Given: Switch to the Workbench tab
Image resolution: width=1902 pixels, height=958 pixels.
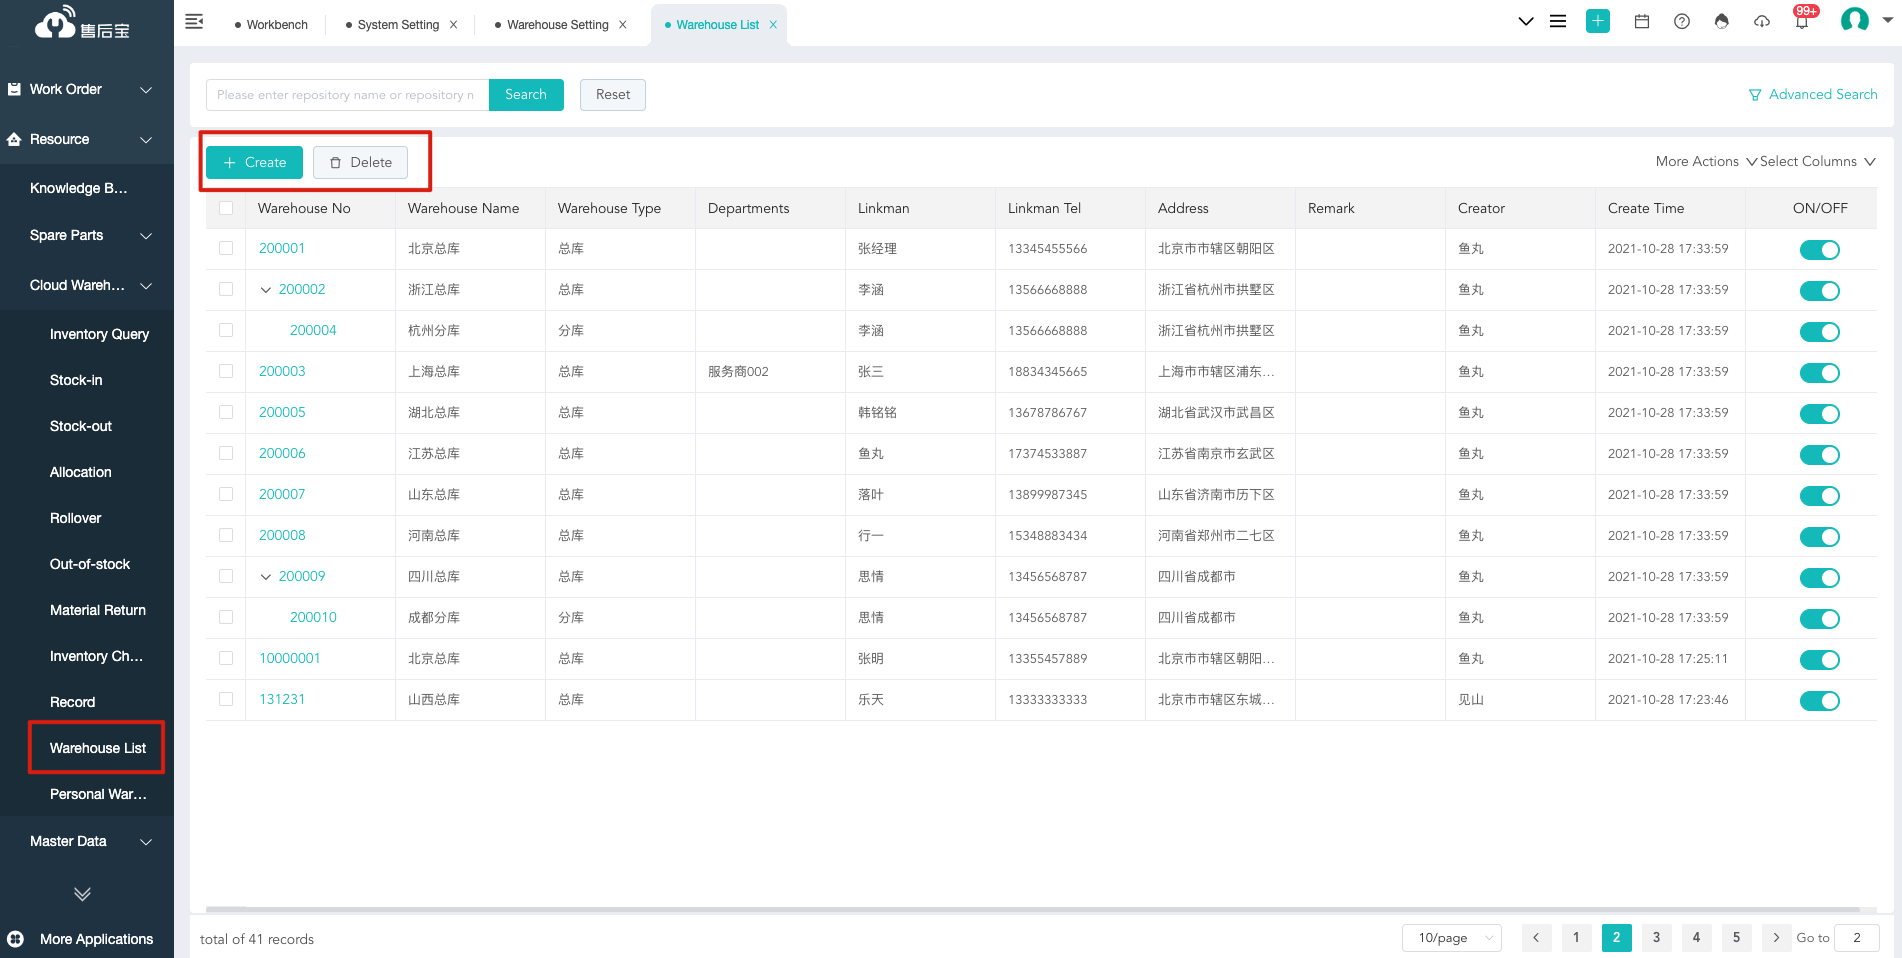Looking at the screenshot, I should pos(271,25).
